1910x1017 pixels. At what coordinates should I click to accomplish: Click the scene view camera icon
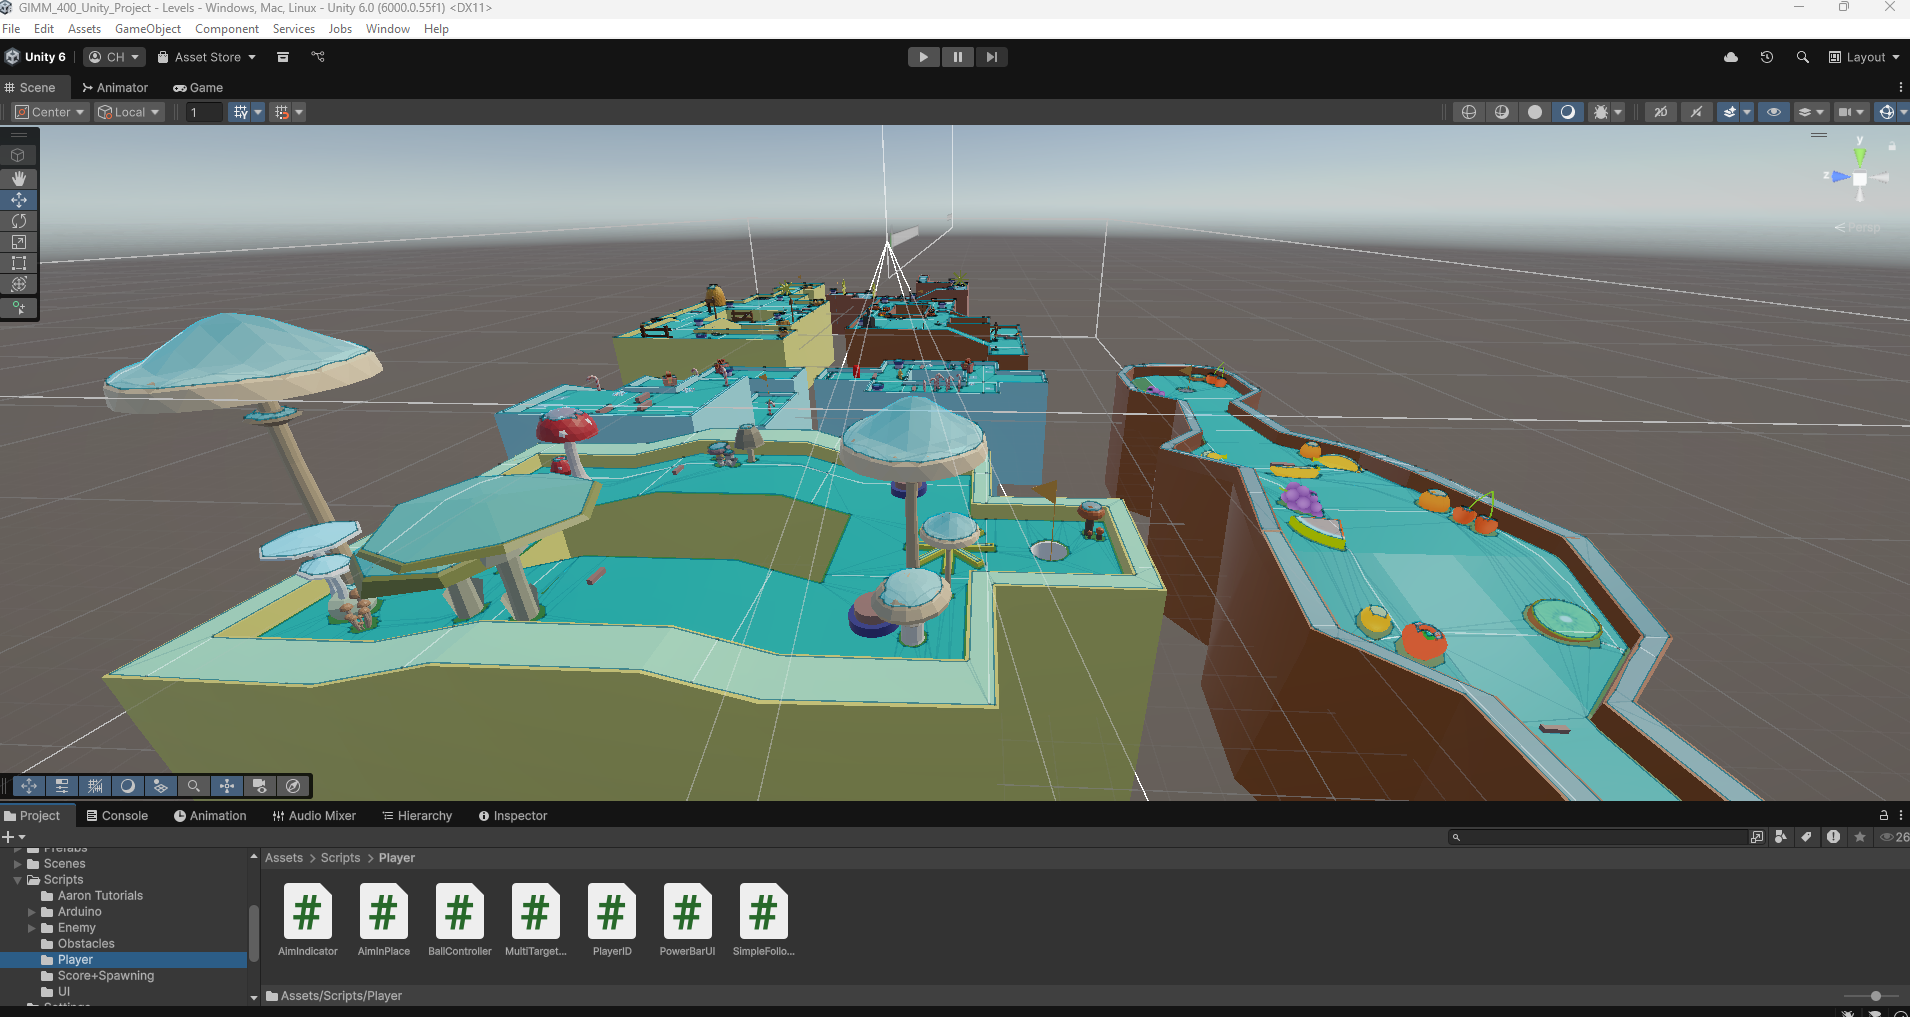pos(1846,112)
